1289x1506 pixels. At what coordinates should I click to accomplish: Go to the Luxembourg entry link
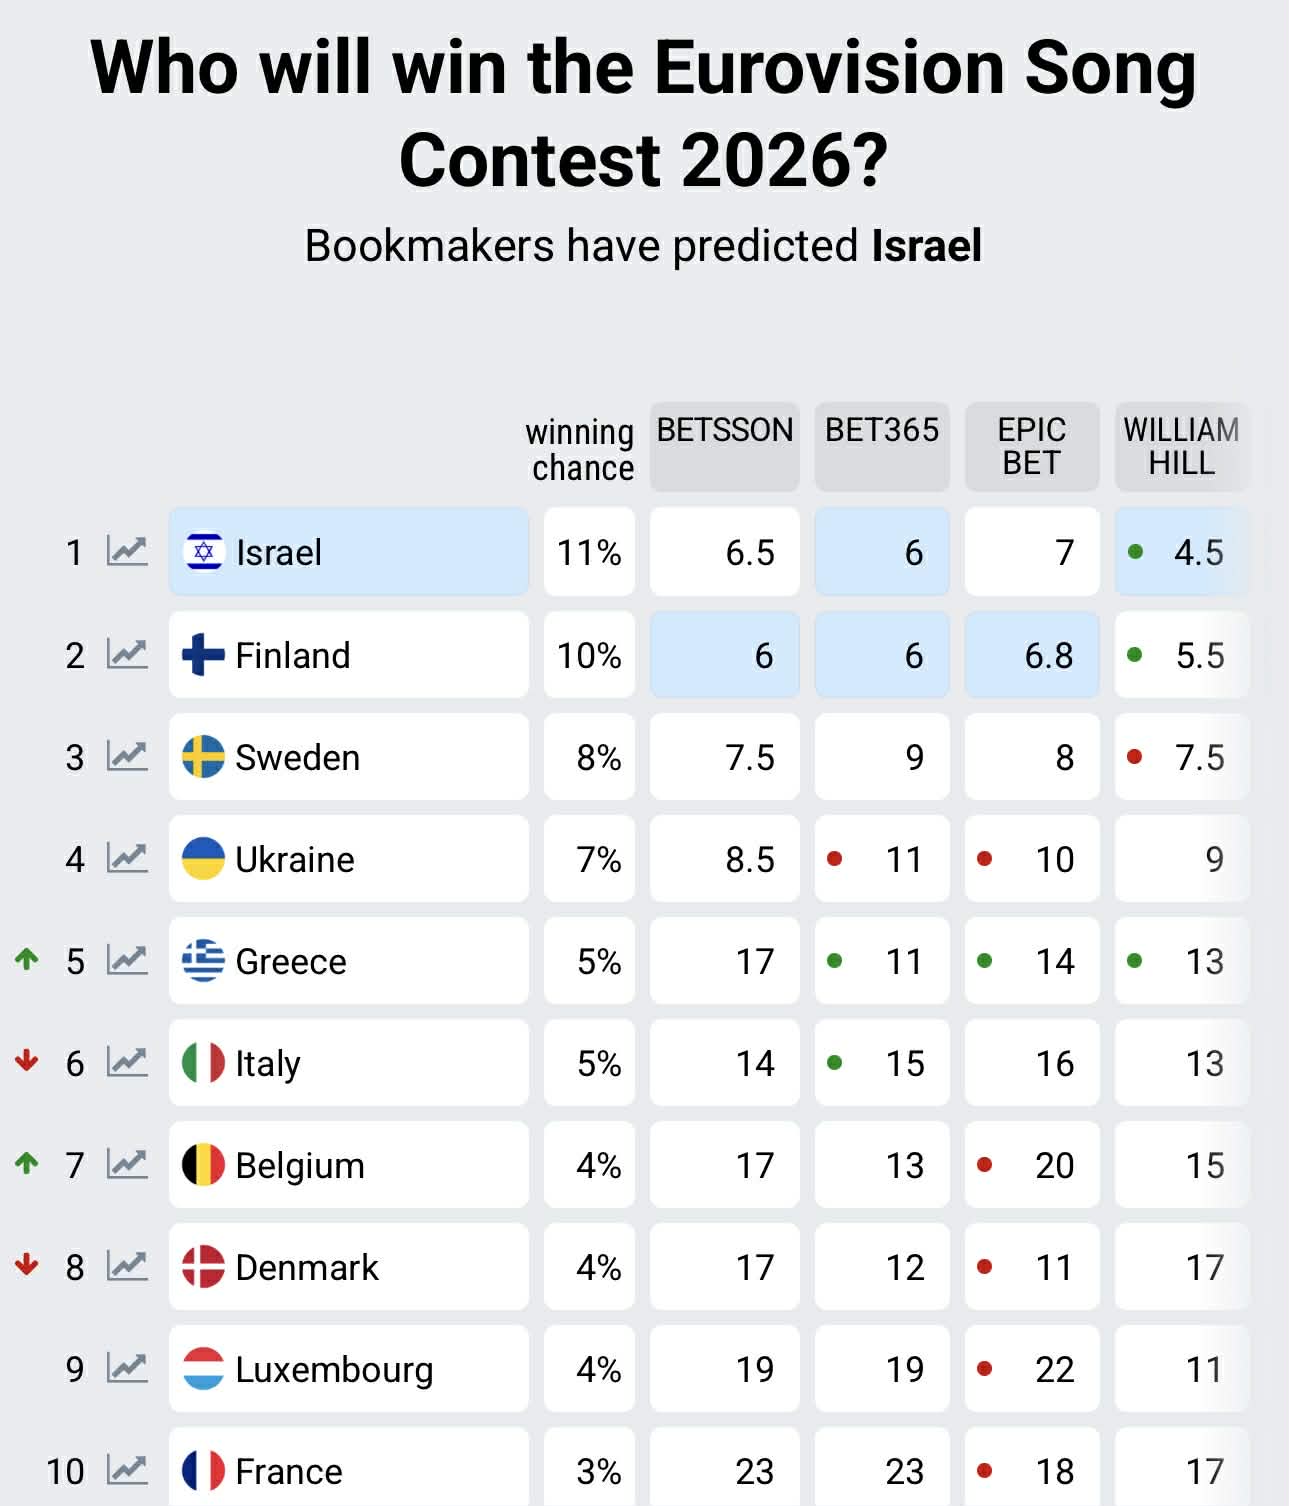[x=334, y=1369]
